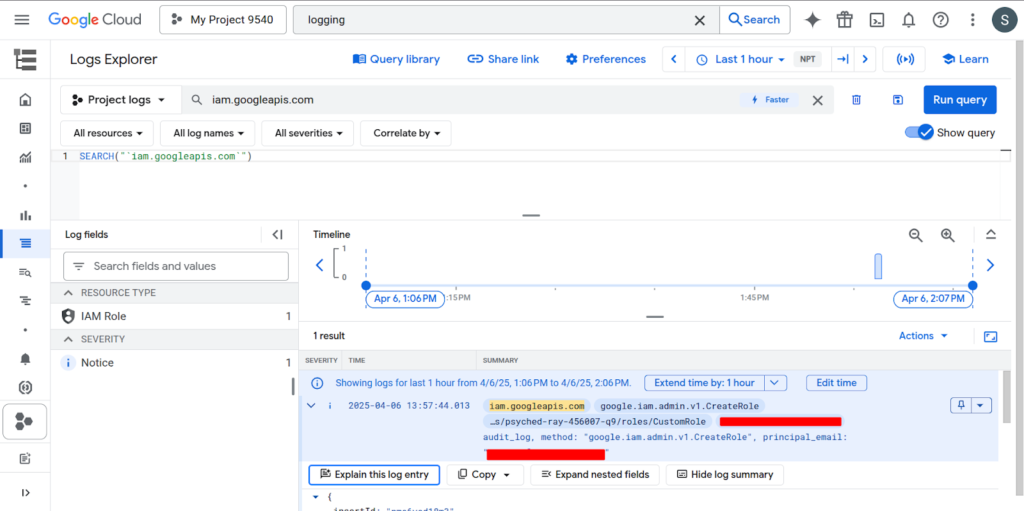Save the query with the floppy icon
The image size is (1024, 511).
[x=898, y=100]
